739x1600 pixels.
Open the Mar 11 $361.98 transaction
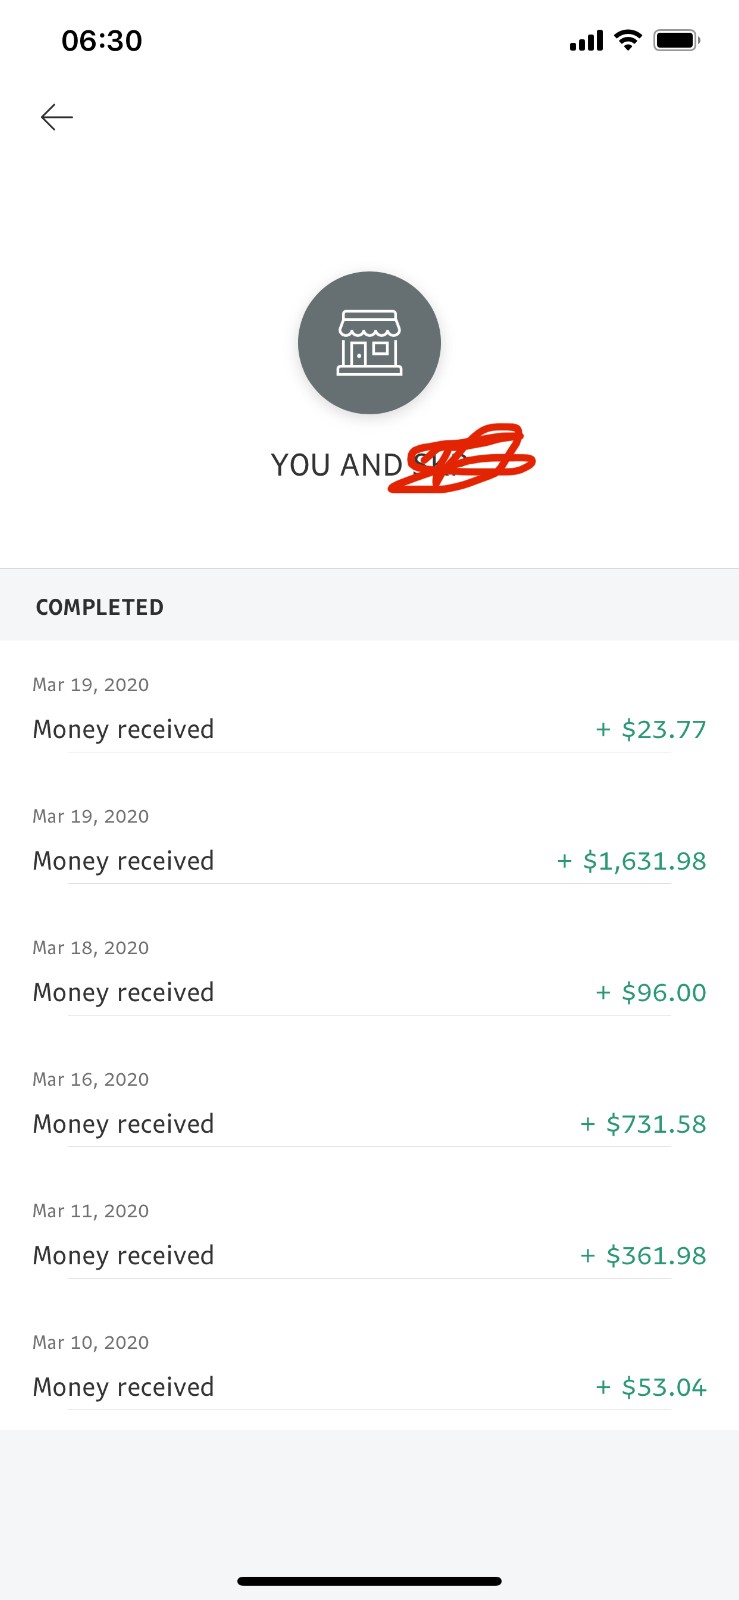point(369,1234)
